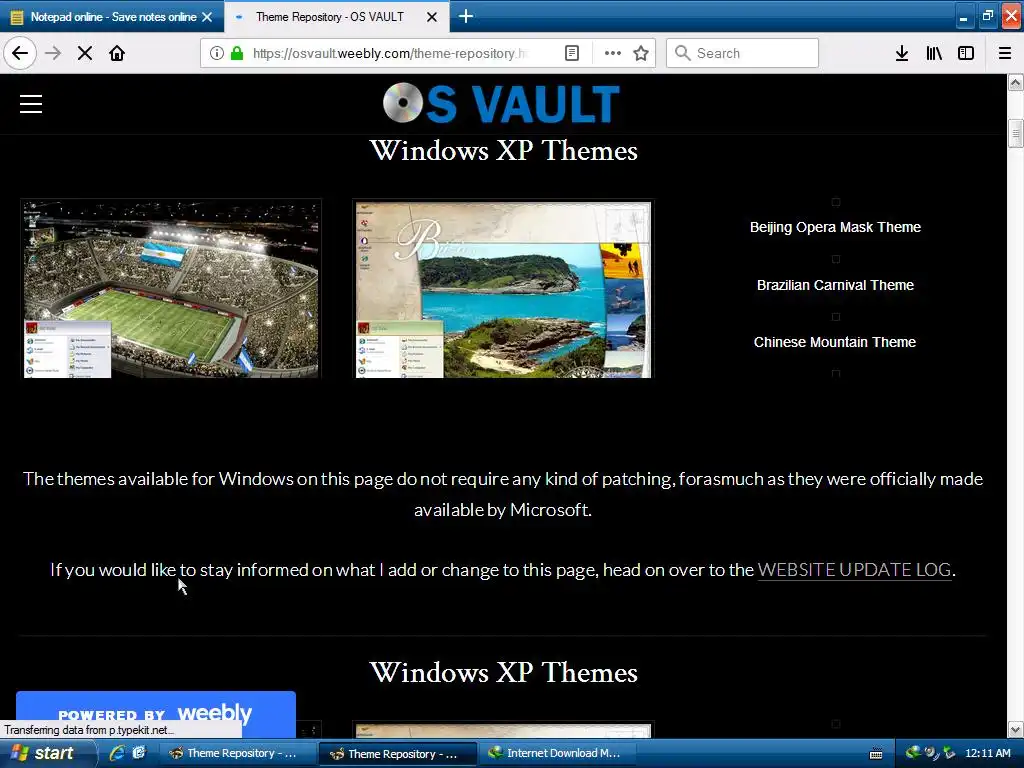Switch to Notepad online tab

click(x=112, y=17)
